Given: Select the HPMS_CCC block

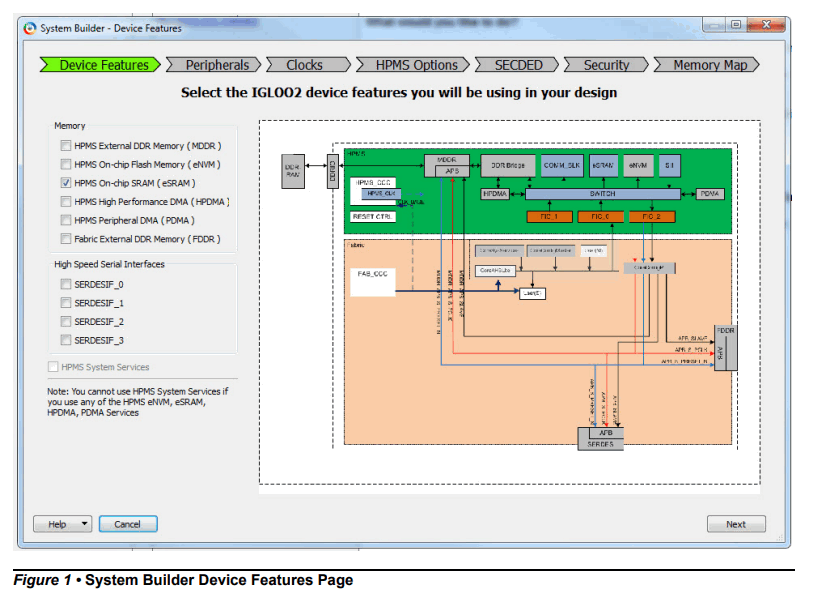Looking at the screenshot, I should click(374, 190).
